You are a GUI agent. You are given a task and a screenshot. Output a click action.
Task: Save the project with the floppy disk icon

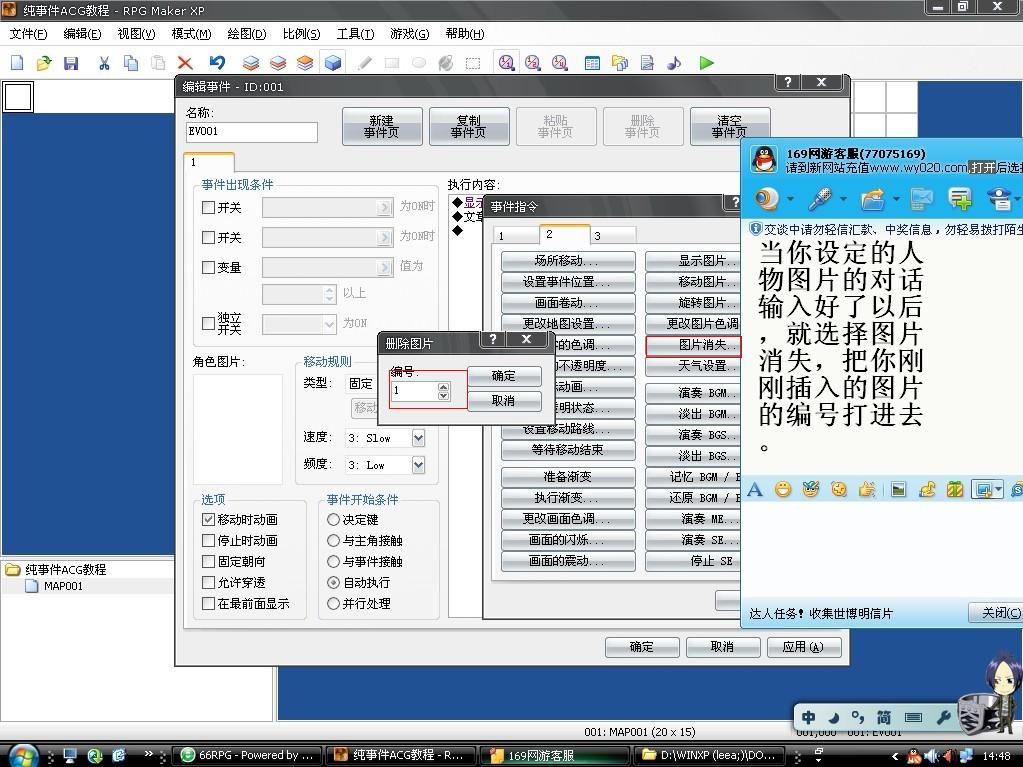tap(70, 63)
